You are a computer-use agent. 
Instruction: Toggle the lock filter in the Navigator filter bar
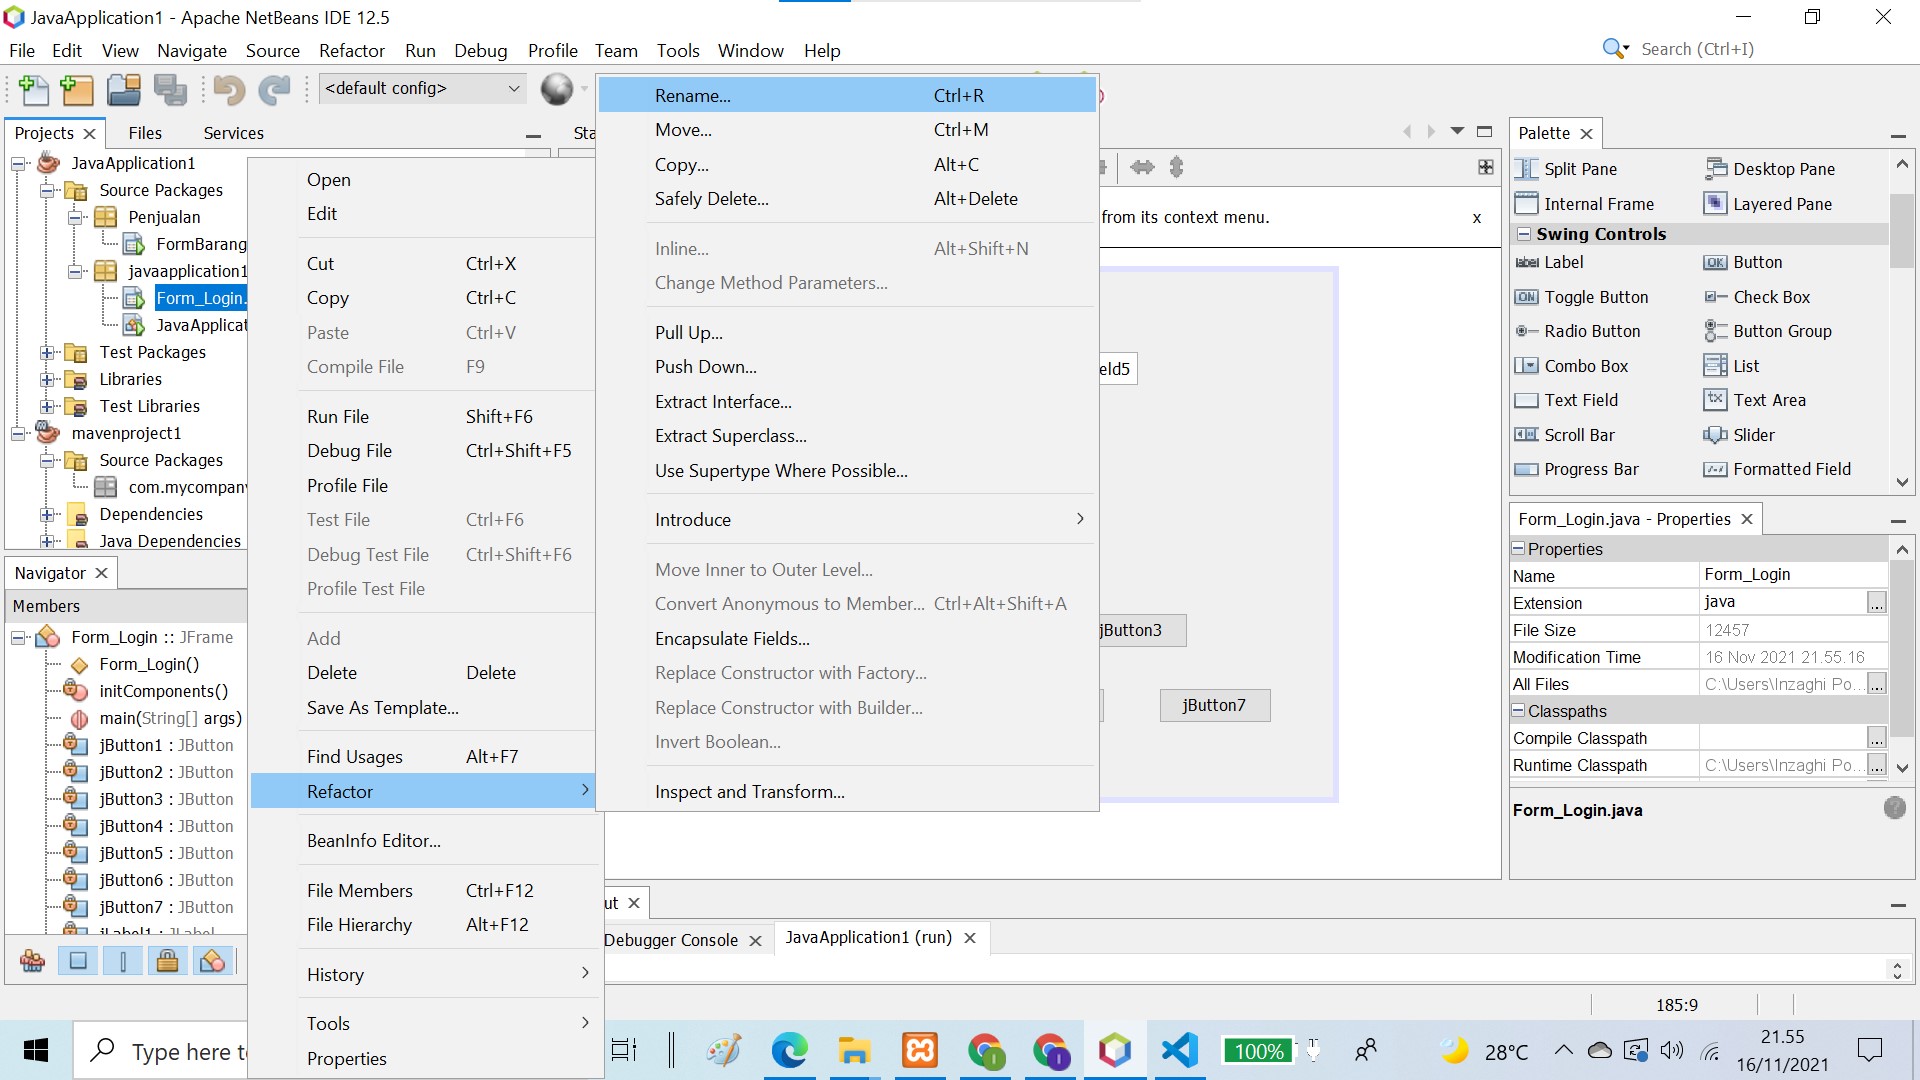(x=167, y=960)
